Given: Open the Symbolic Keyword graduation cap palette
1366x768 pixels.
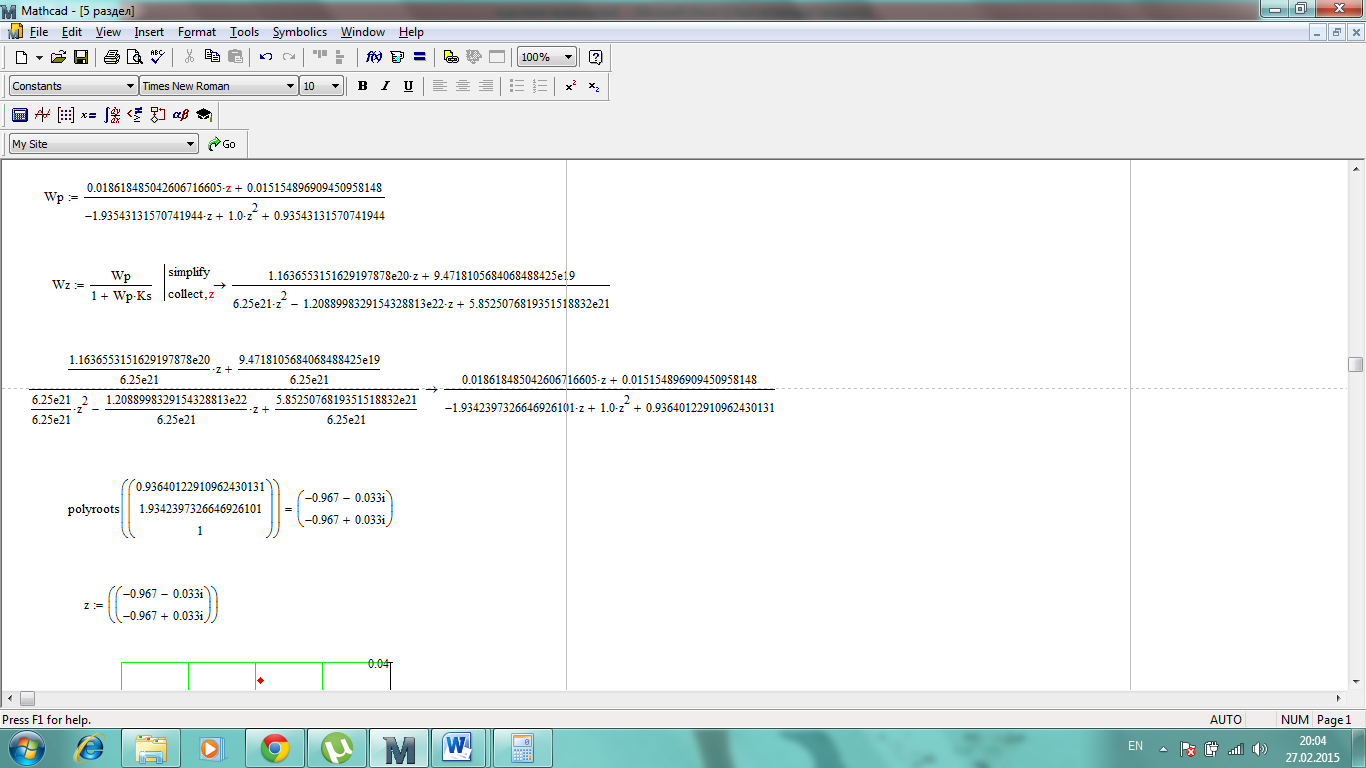Looking at the screenshot, I should click(x=204, y=115).
